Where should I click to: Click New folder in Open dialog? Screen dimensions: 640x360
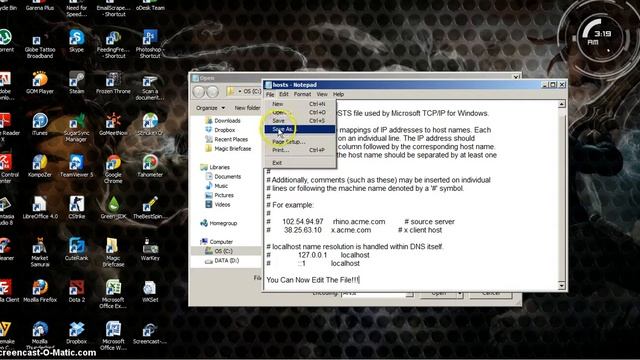(247, 108)
